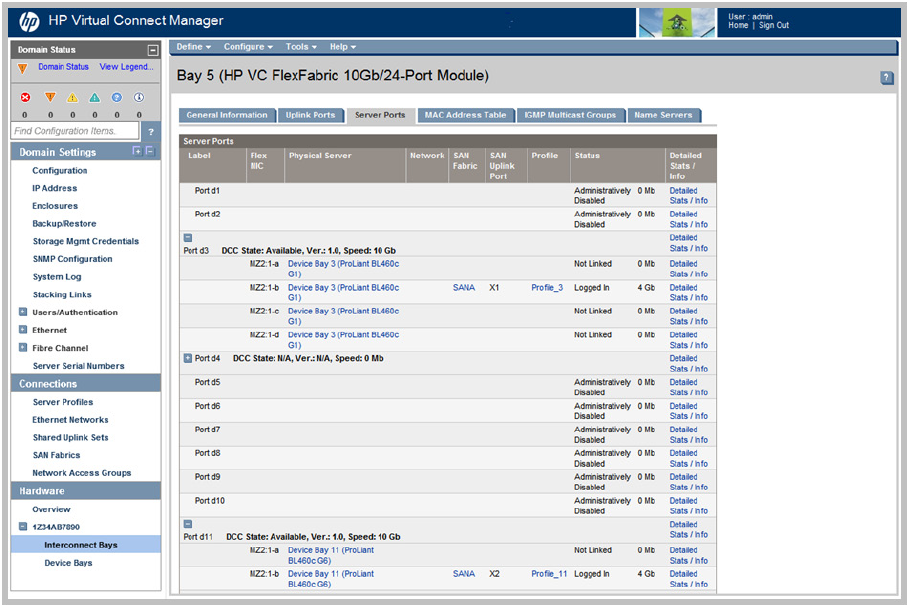The image size is (909, 606).
Task: Click the HP logo icon
Action: pos(29,21)
